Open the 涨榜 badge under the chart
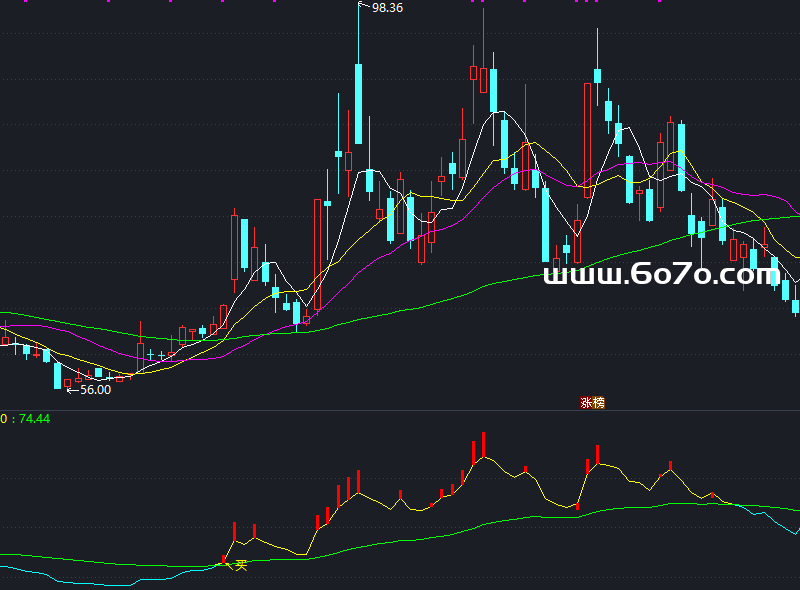Viewport: 800px width, 590px height. (592, 403)
